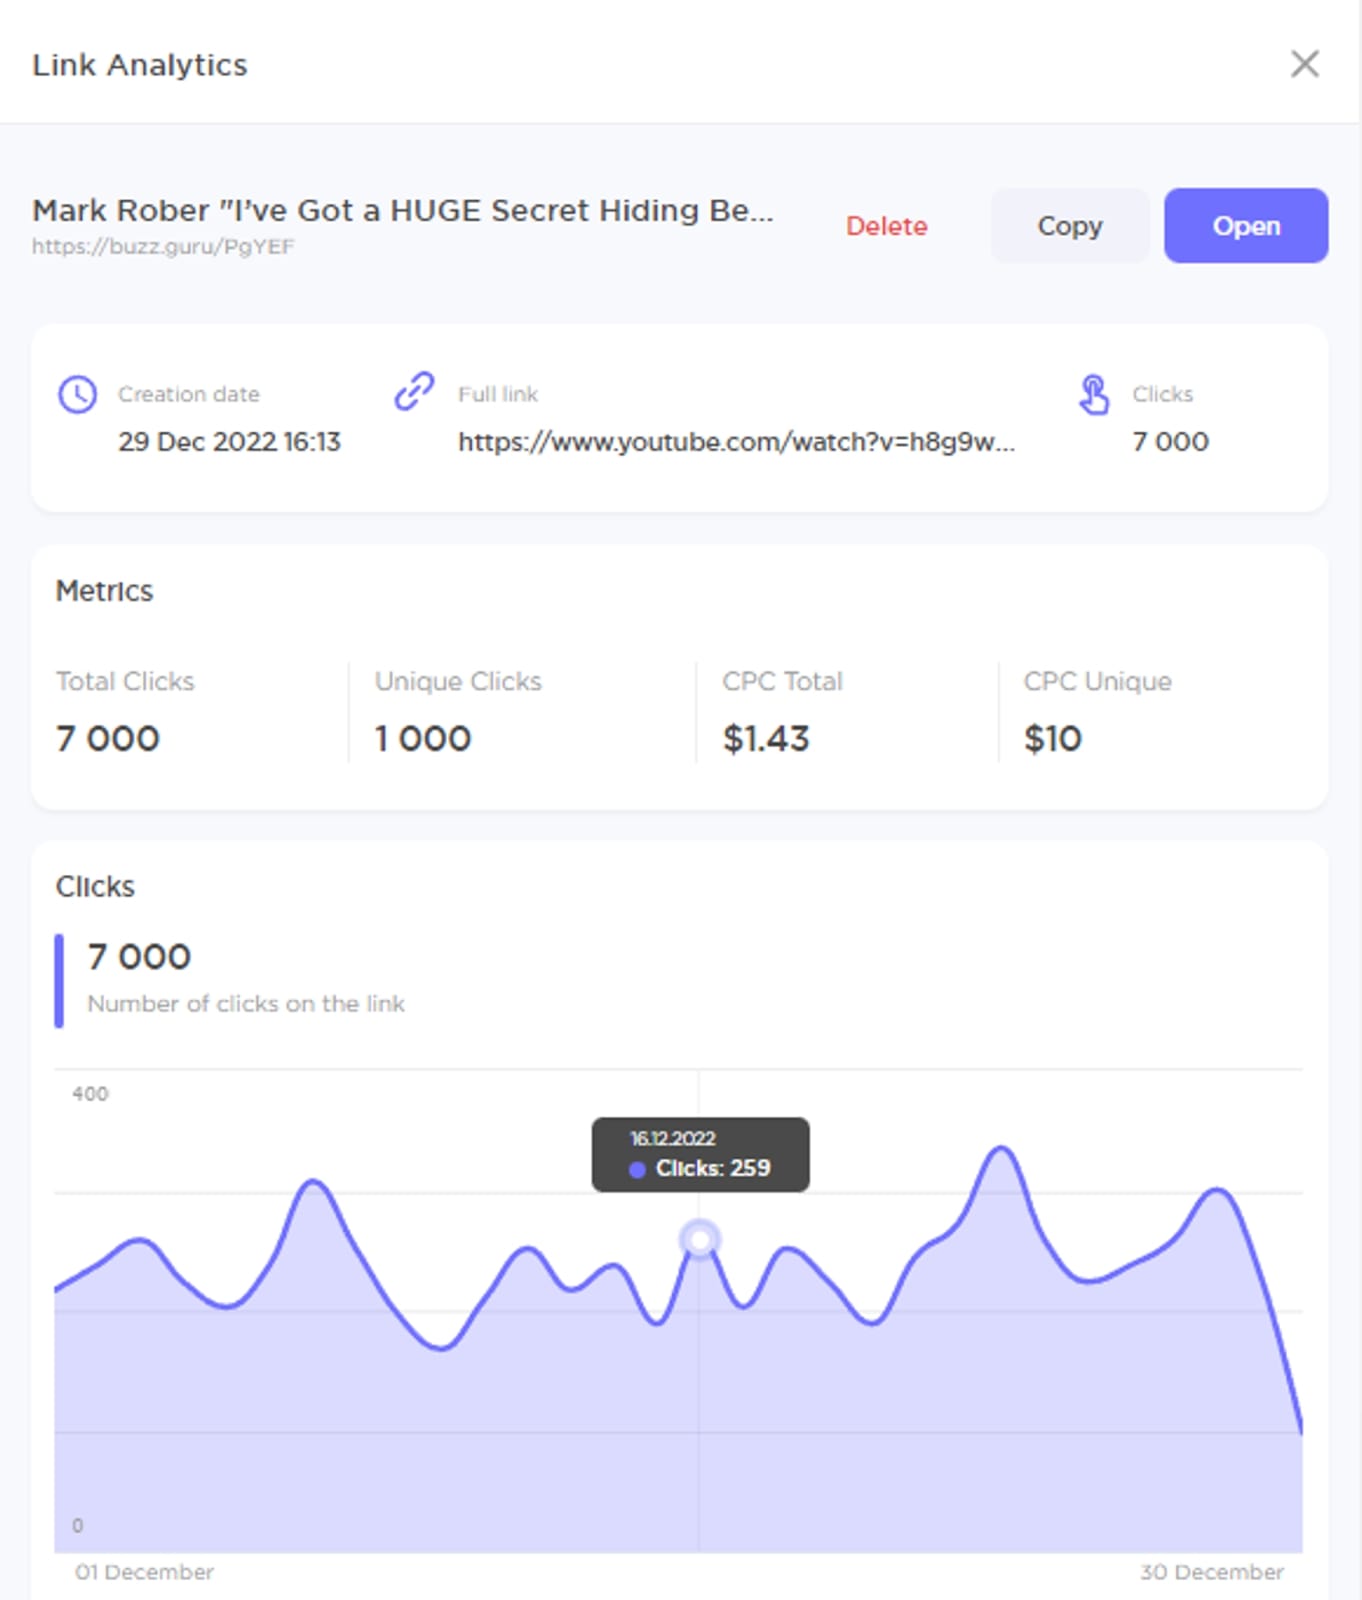Select the Mark Rober link title
Viewport: 1362px width, 1600px height.
(402, 210)
